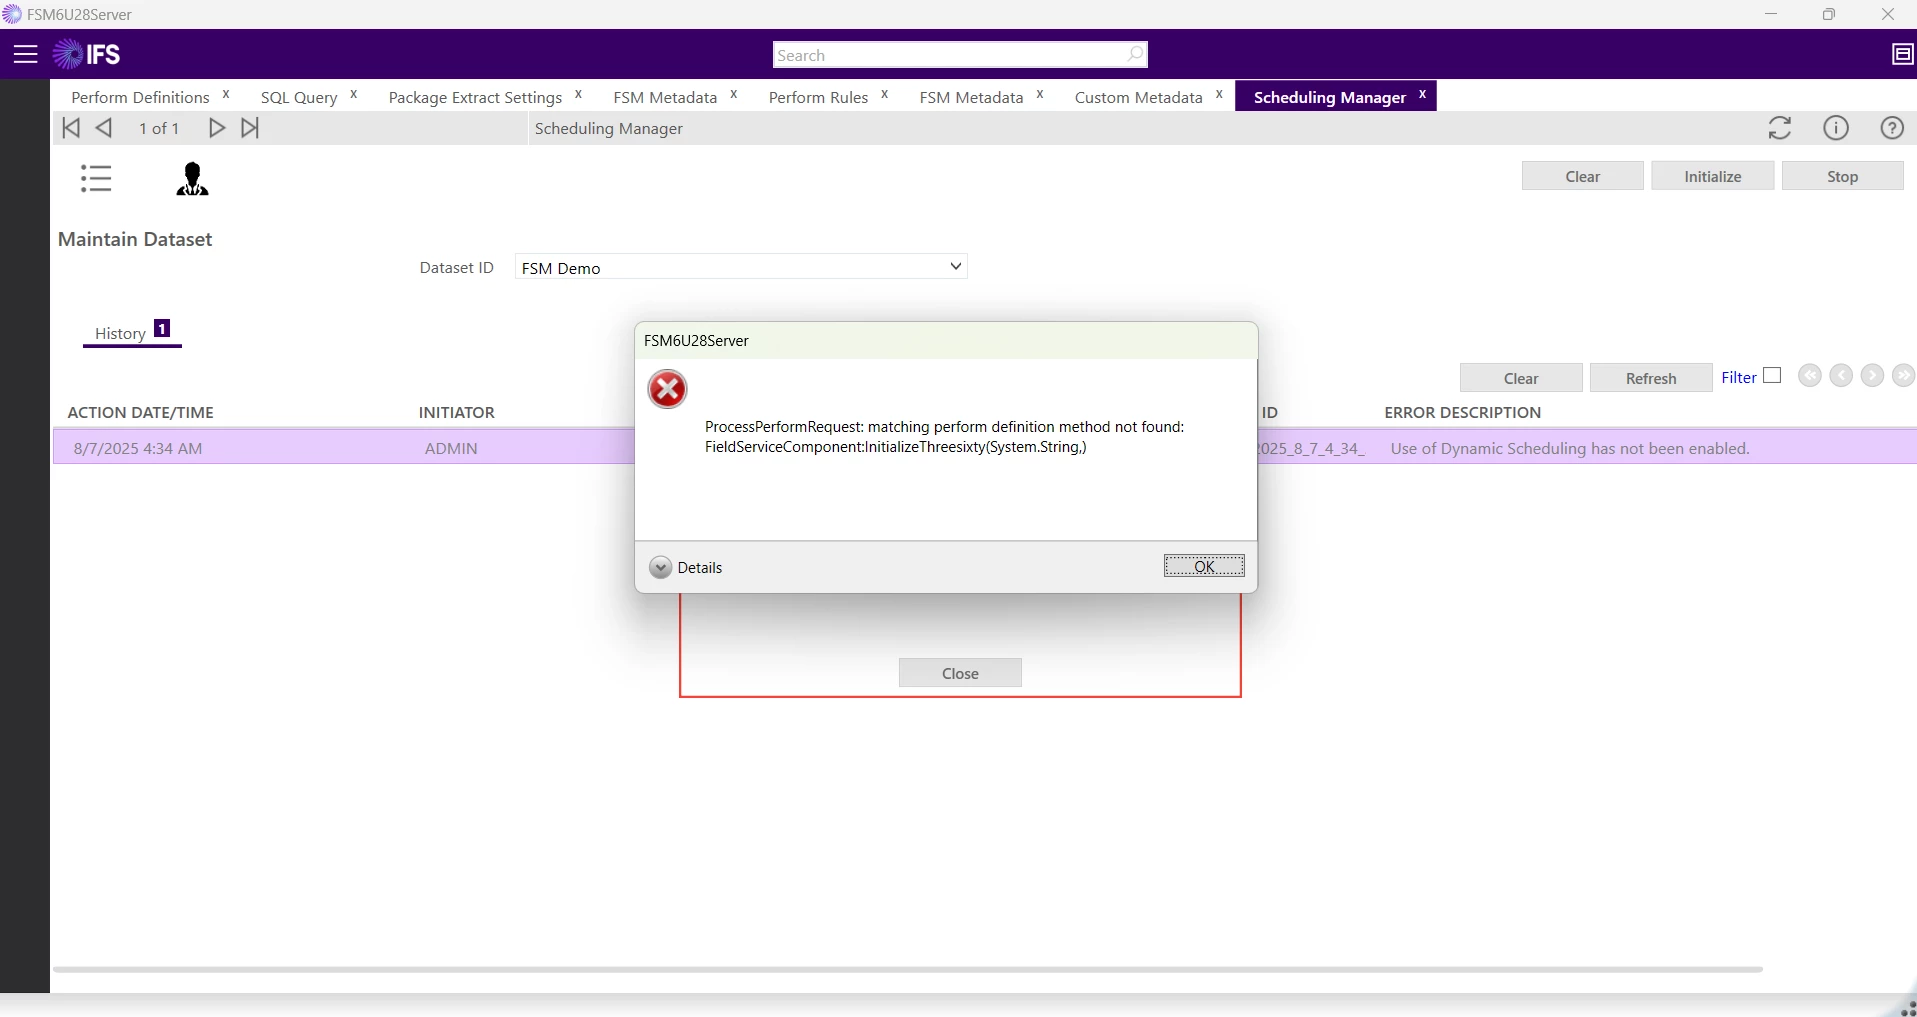Switch to SQL Query tab
The image size is (1917, 1017).
coord(299,97)
